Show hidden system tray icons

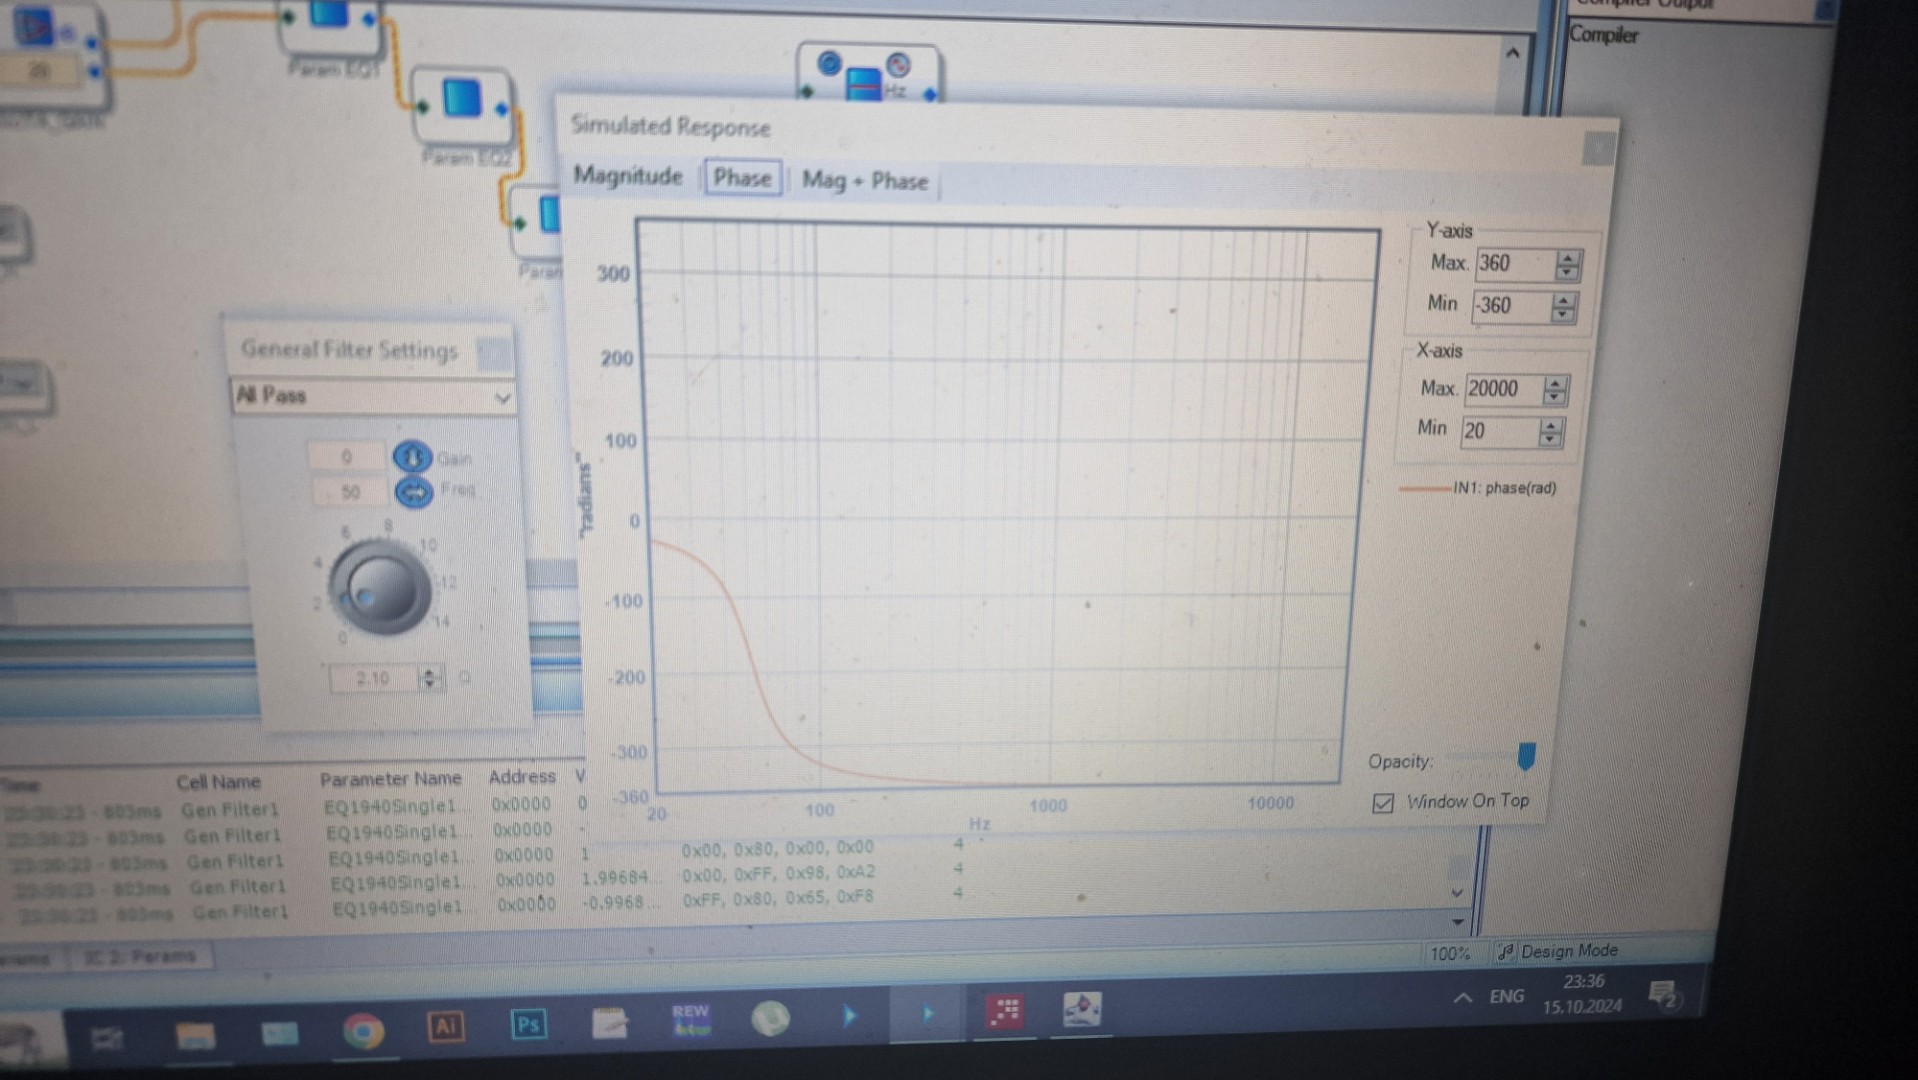pos(1462,997)
